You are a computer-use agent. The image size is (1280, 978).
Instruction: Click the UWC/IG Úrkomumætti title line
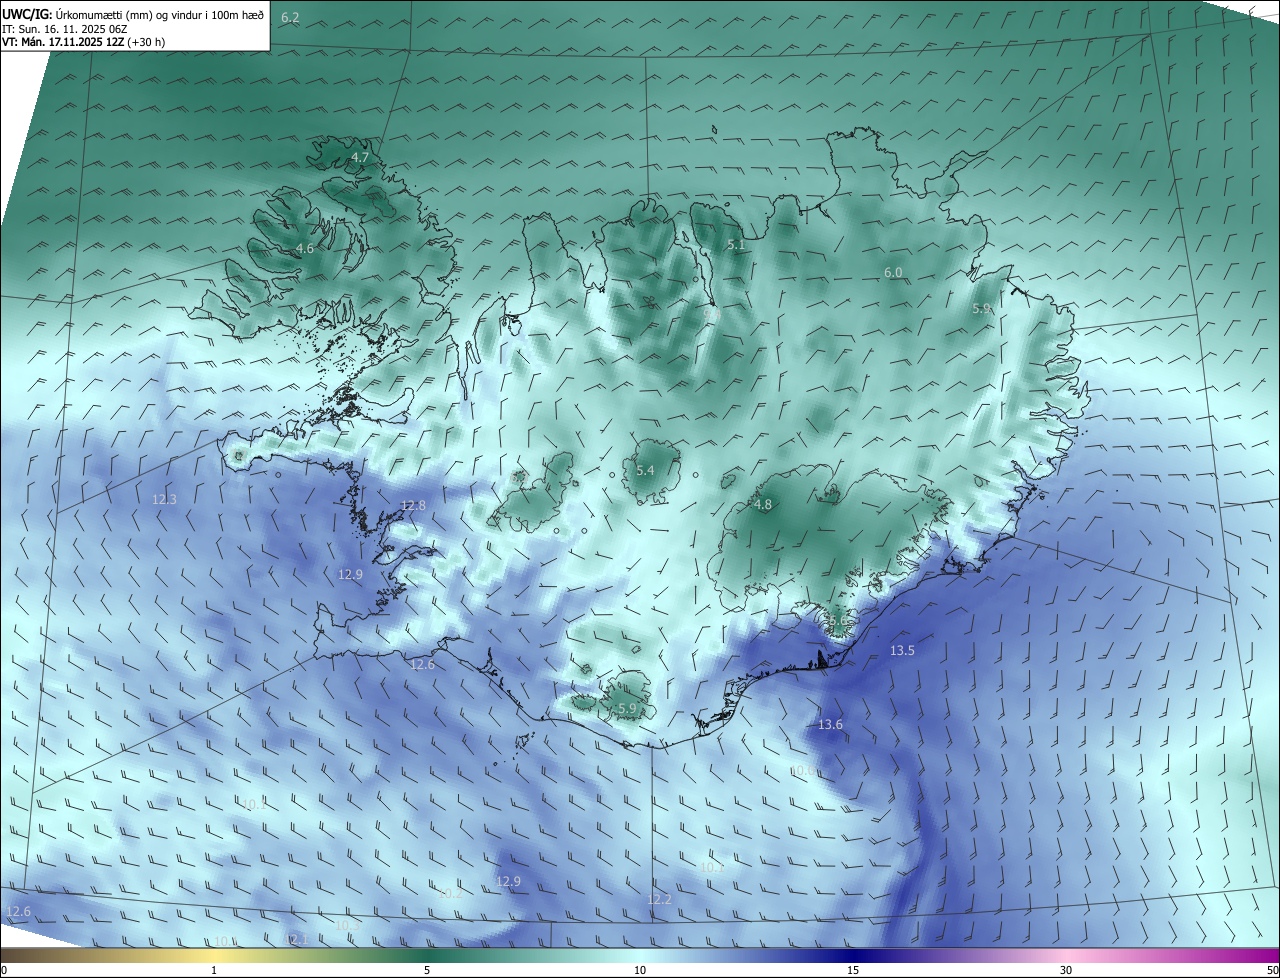coord(133,15)
